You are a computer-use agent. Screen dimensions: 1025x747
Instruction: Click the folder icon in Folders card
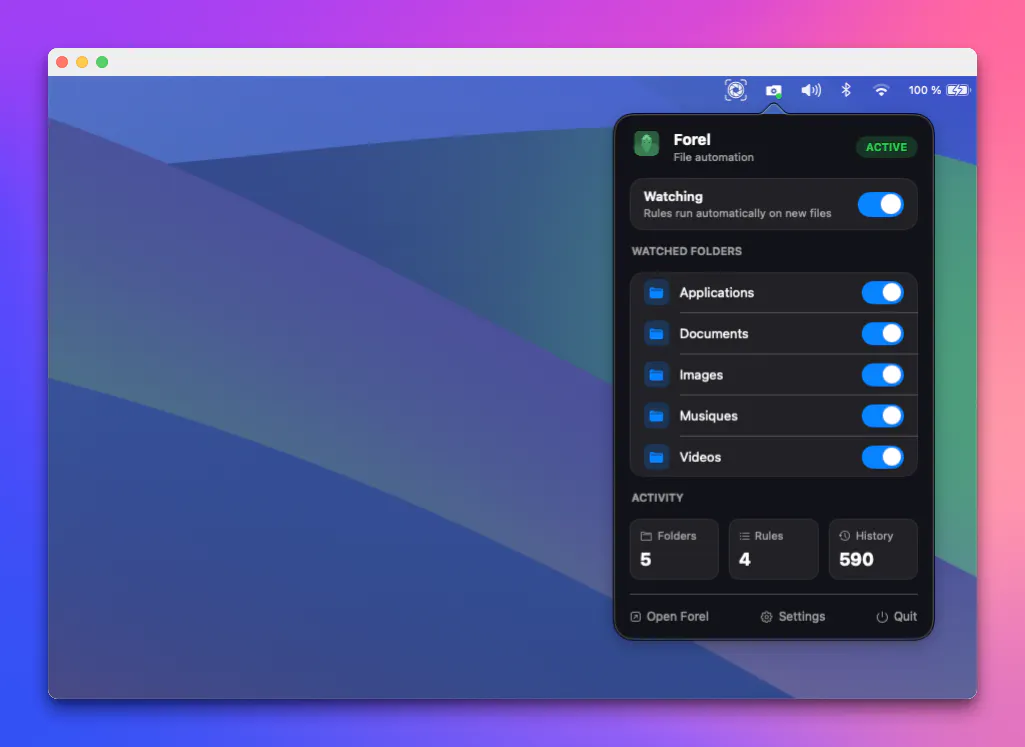click(x=646, y=536)
